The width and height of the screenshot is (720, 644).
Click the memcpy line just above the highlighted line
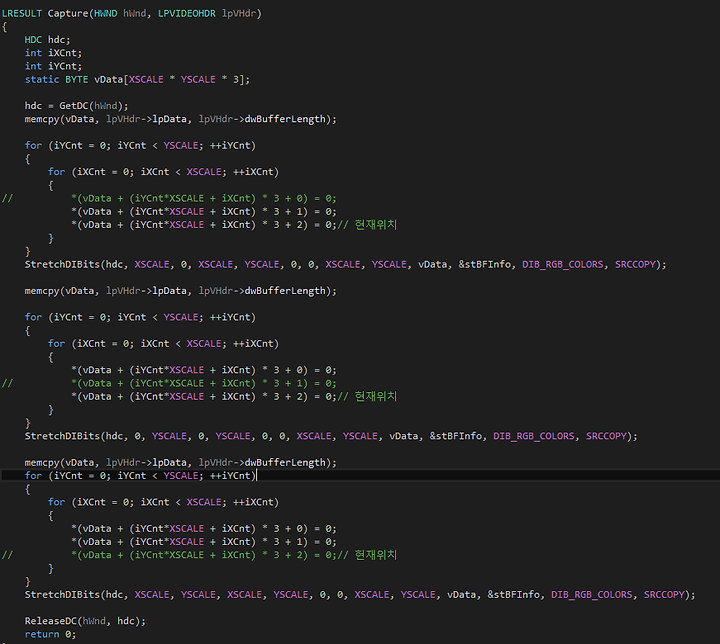coord(180,463)
